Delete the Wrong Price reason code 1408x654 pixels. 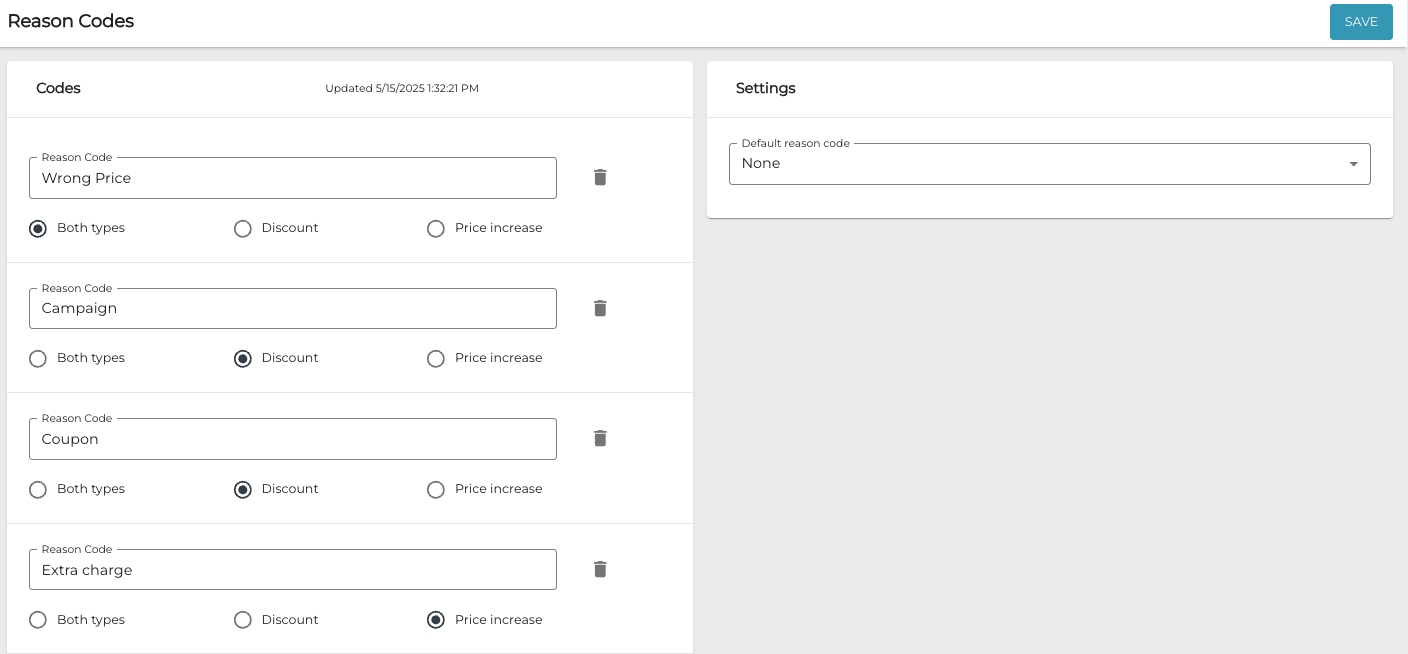click(x=600, y=177)
